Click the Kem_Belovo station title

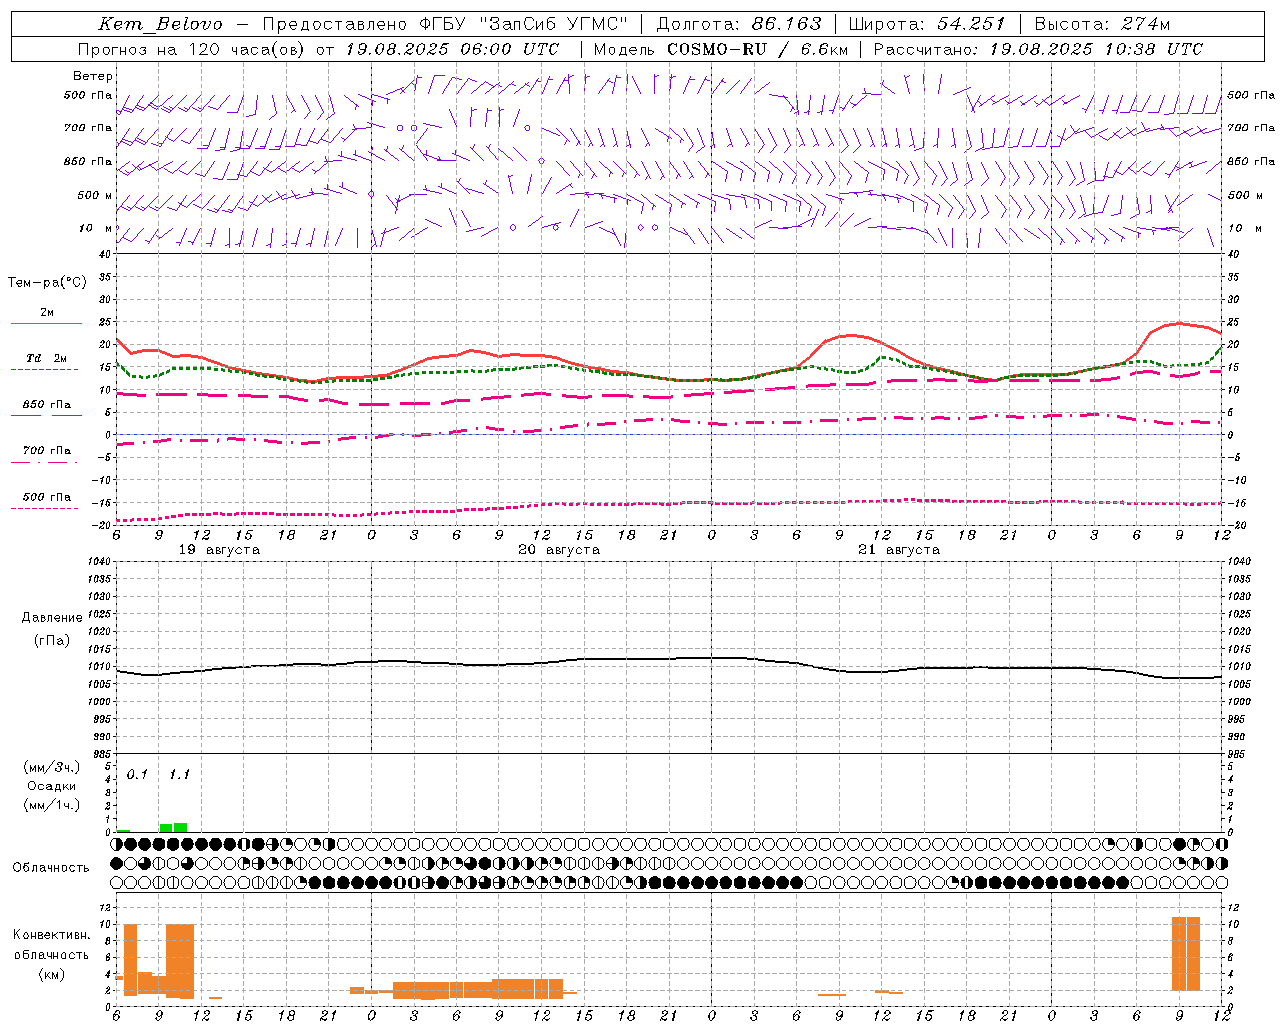(160, 24)
